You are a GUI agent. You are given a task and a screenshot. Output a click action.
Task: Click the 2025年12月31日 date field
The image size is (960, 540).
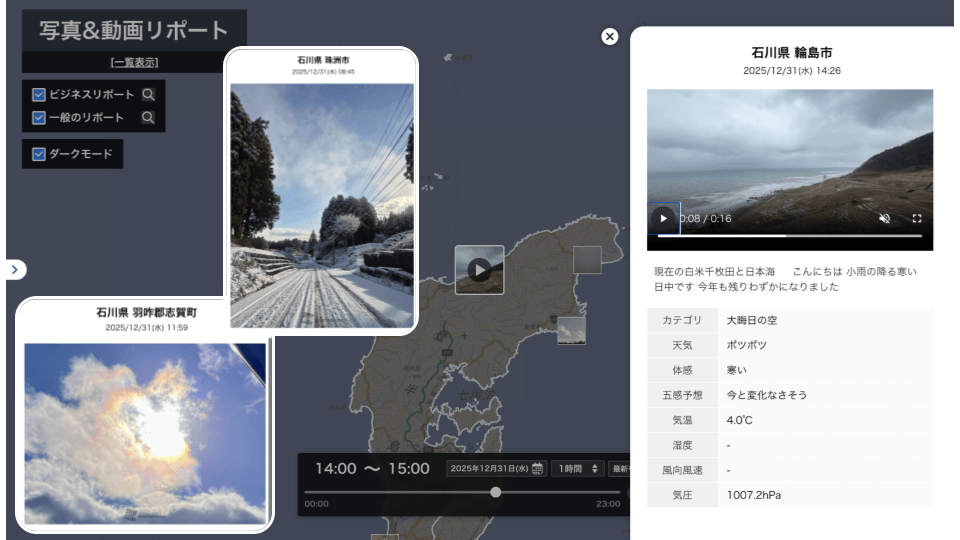pos(489,469)
